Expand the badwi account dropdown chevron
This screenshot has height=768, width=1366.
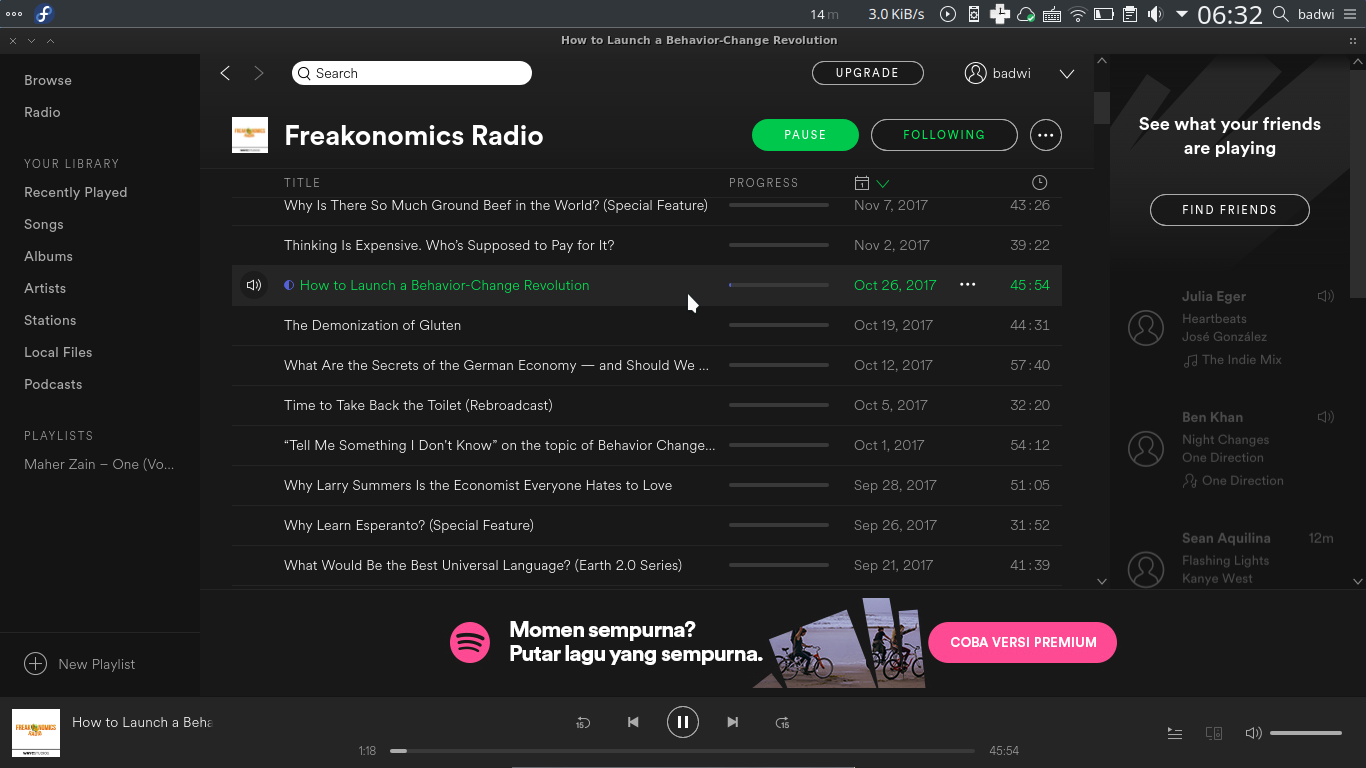click(1067, 74)
